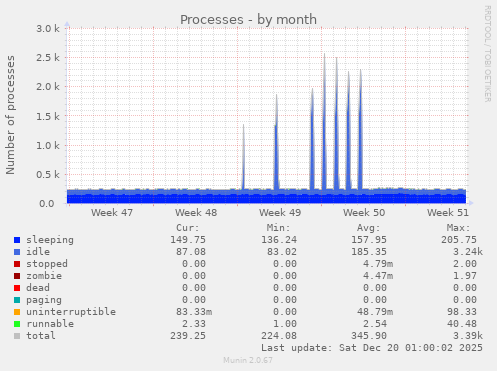
Task: Click the uninterruptible legend color swatch
Action: click(x=17, y=312)
